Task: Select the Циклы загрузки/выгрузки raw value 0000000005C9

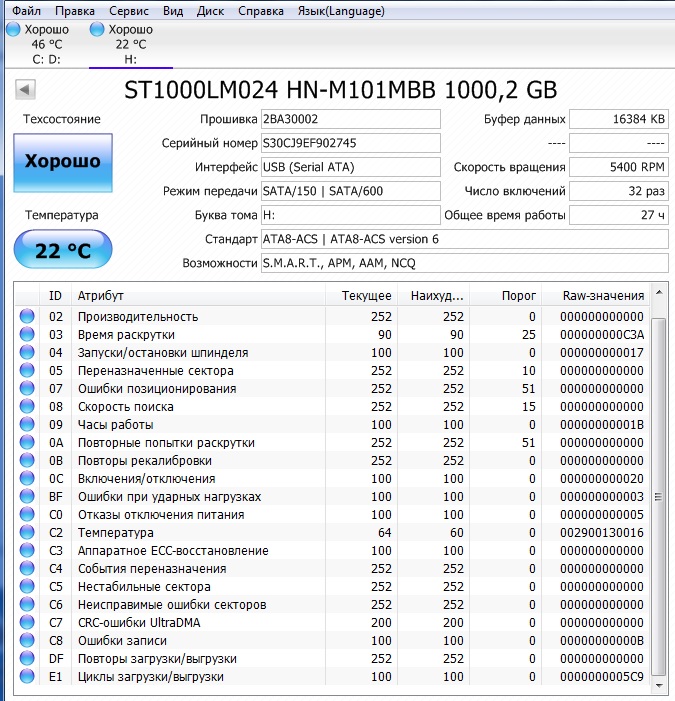Action: pos(602,676)
